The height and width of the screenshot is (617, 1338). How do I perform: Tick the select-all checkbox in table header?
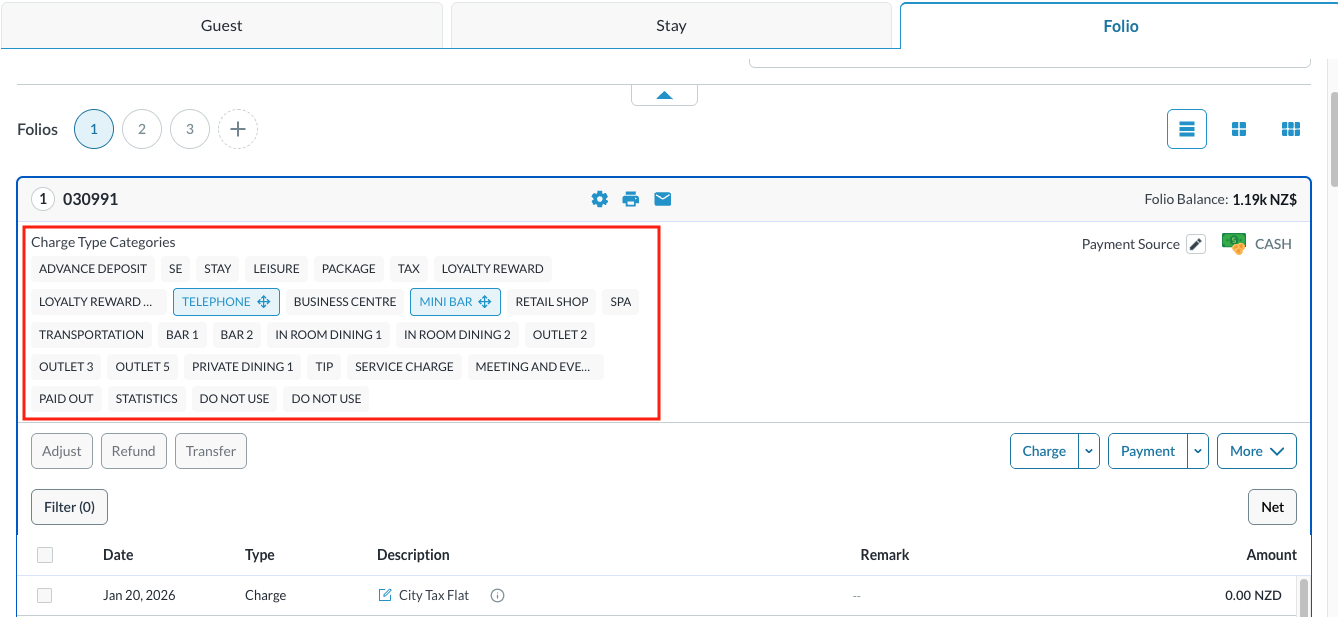[45, 555]
